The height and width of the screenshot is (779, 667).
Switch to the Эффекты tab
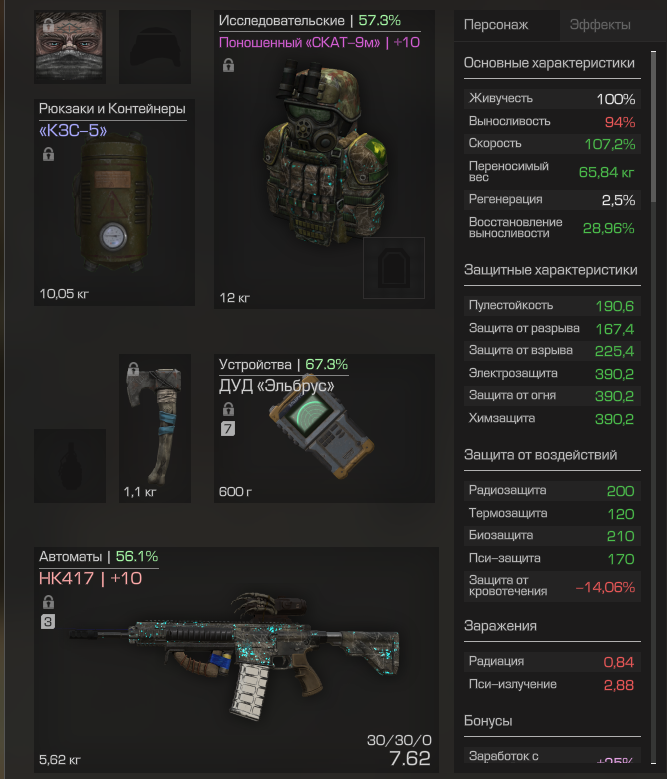pyautogui.click(x=600, y=25)
